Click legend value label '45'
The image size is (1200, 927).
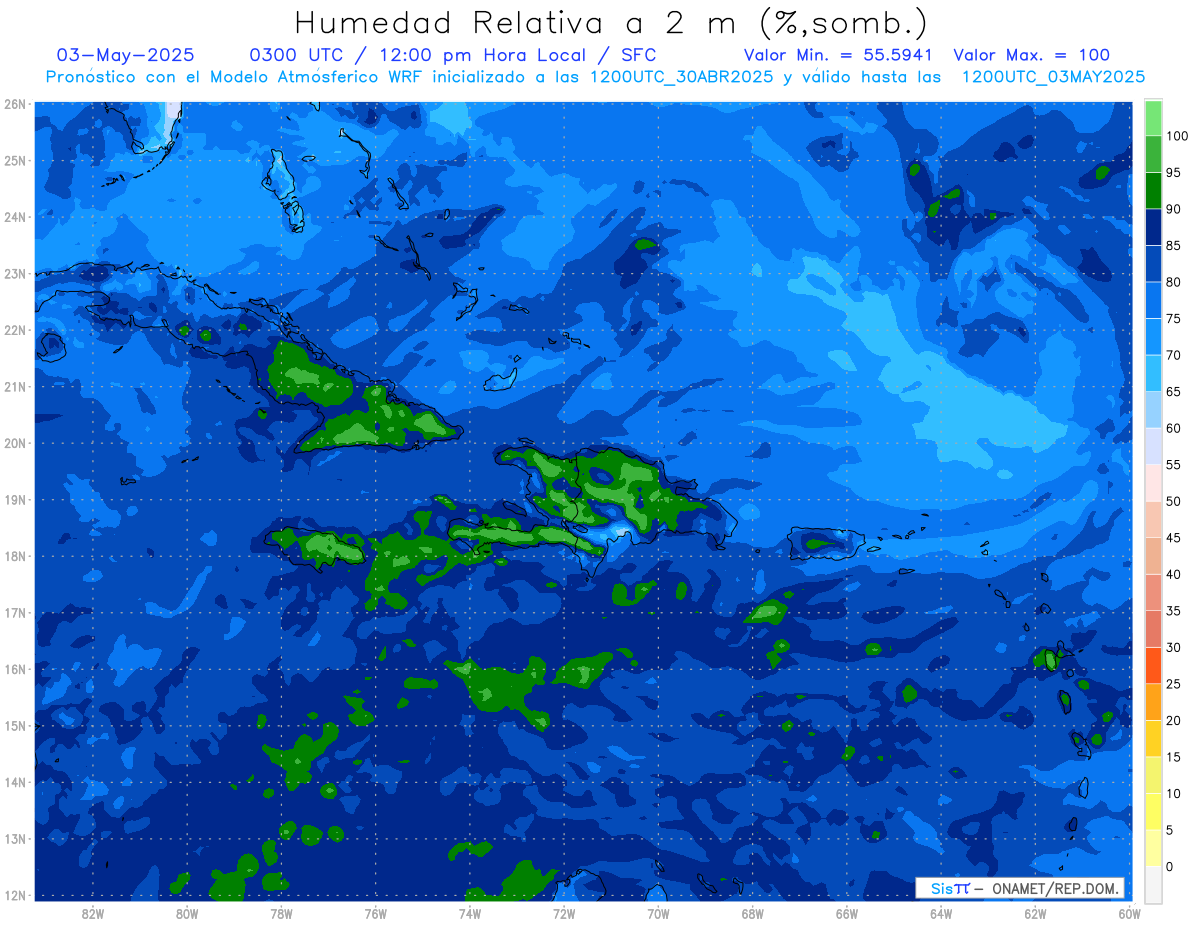click(x=1173, y=538)
